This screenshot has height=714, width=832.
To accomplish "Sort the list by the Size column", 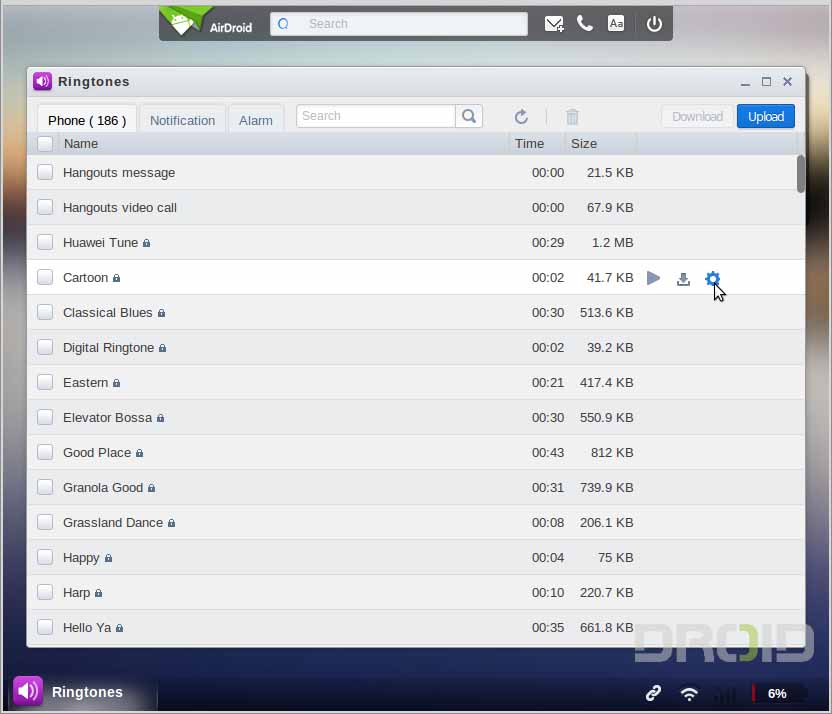I will (584, 144).
